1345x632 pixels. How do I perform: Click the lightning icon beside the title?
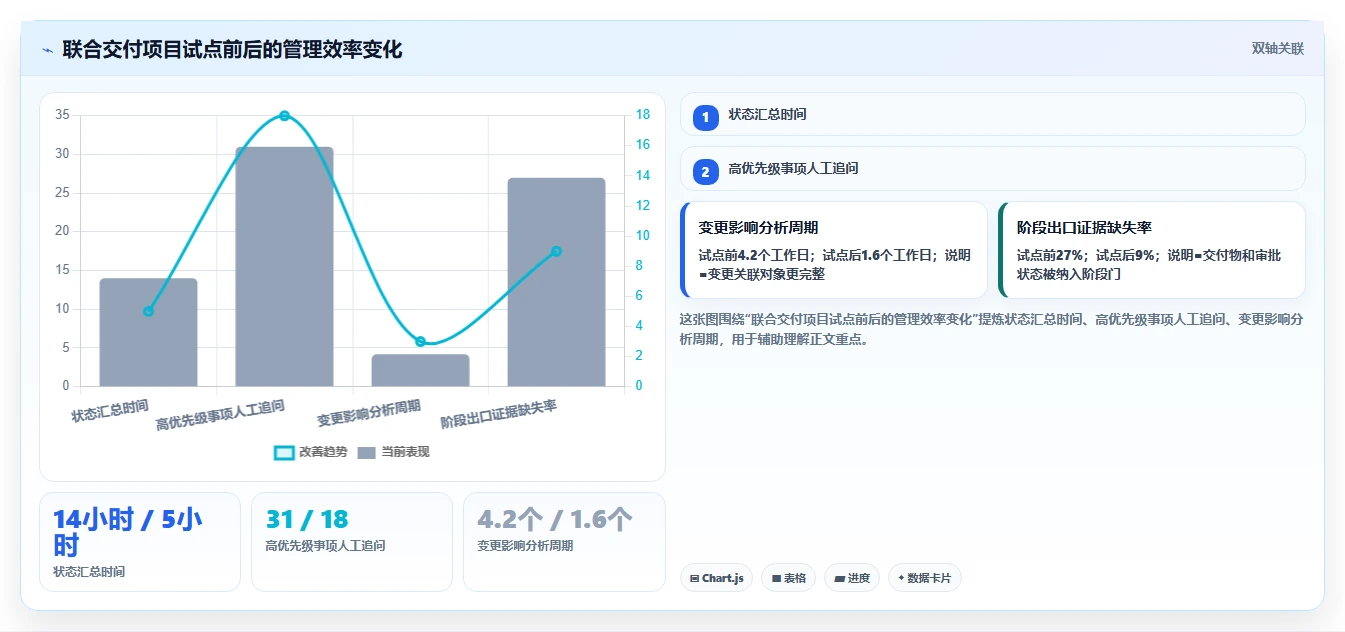(x=47, y=50)
